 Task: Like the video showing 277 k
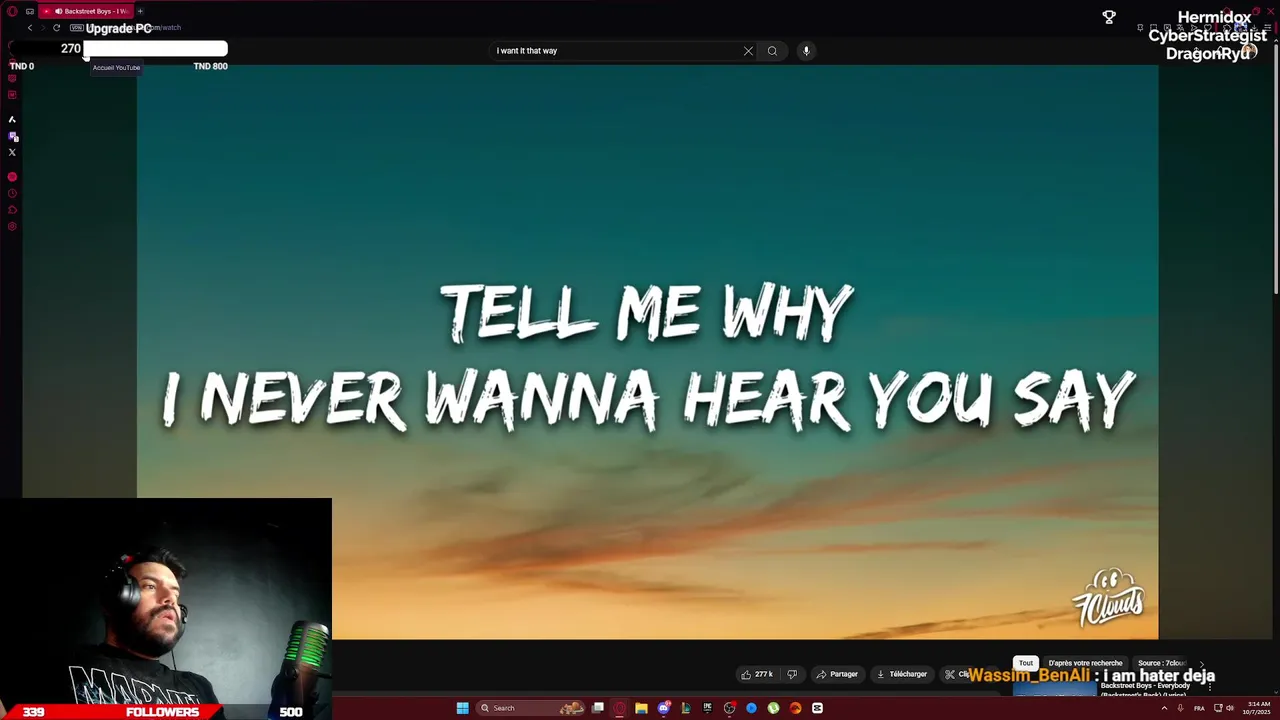point(757,674)
